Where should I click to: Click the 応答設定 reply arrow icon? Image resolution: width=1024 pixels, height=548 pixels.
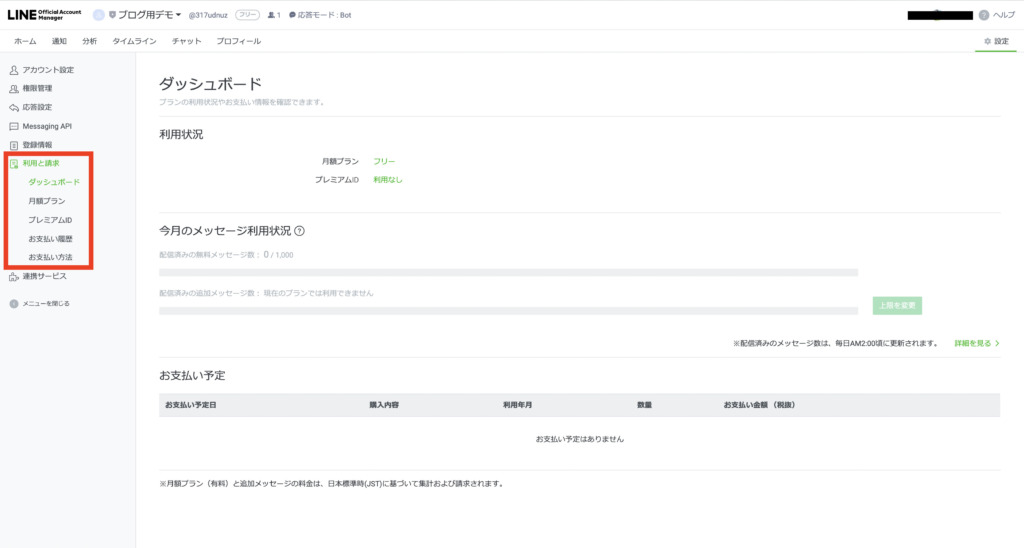(14, 107)
